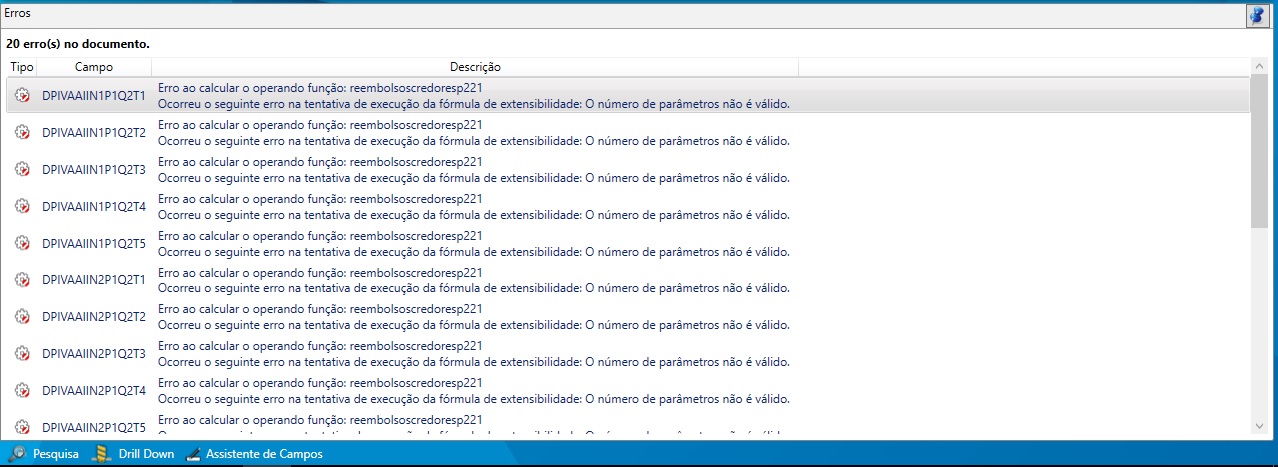The height and width of the screenshot is (467, 1278).
Task: Click error icon for DPIVAAIIN1P1Q2T1 row
Action: [x=22, y=96]
